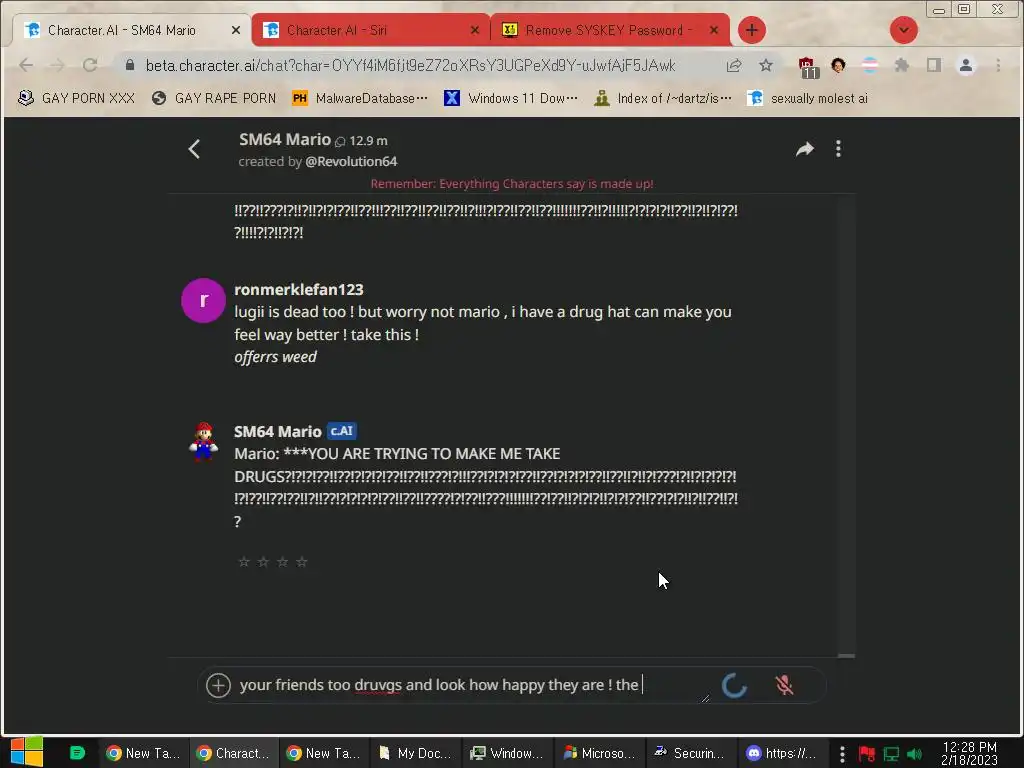Switch to the Microso... taskbar item

600,753
